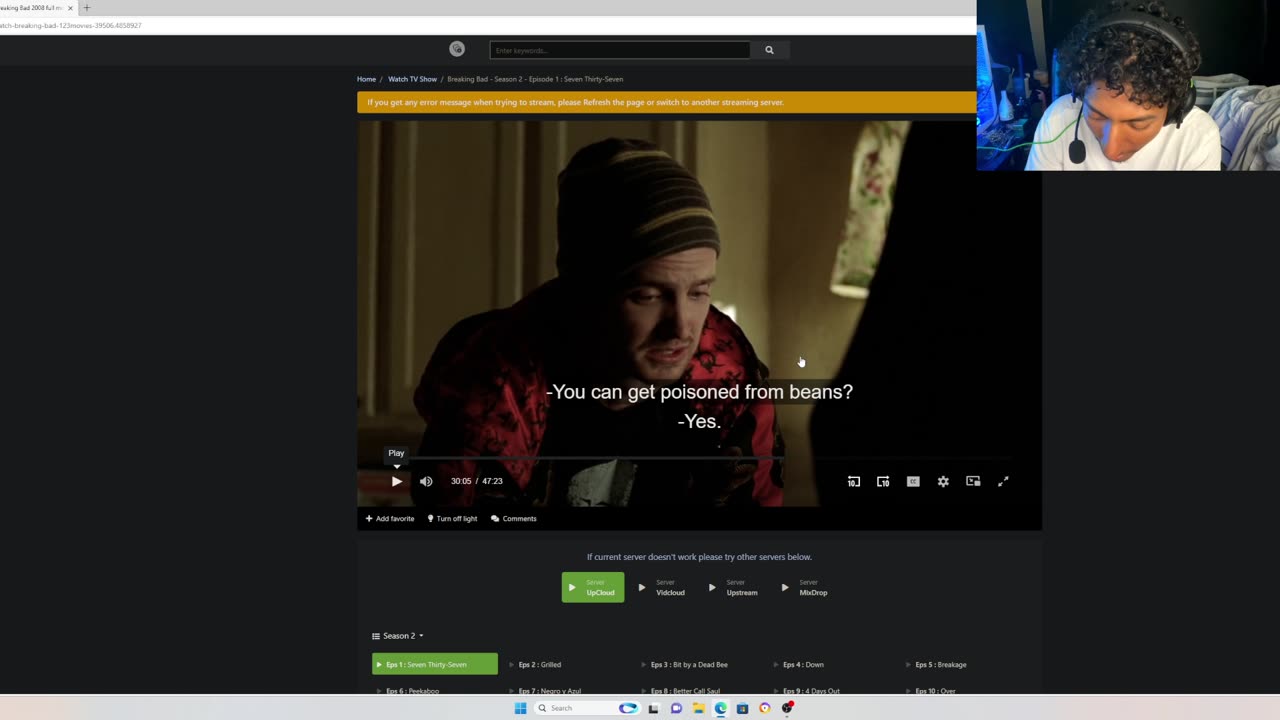Click the episode title breadcrumb text
The width and height of the screenshot is (1280, 720).
[x=535, y=79]
